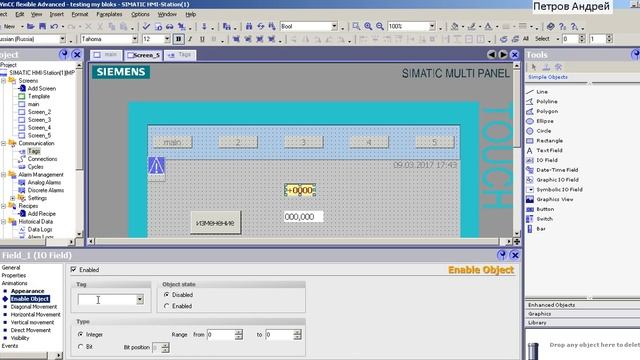
Task: Select the Enabled object state radio
Action: point(167,306)
